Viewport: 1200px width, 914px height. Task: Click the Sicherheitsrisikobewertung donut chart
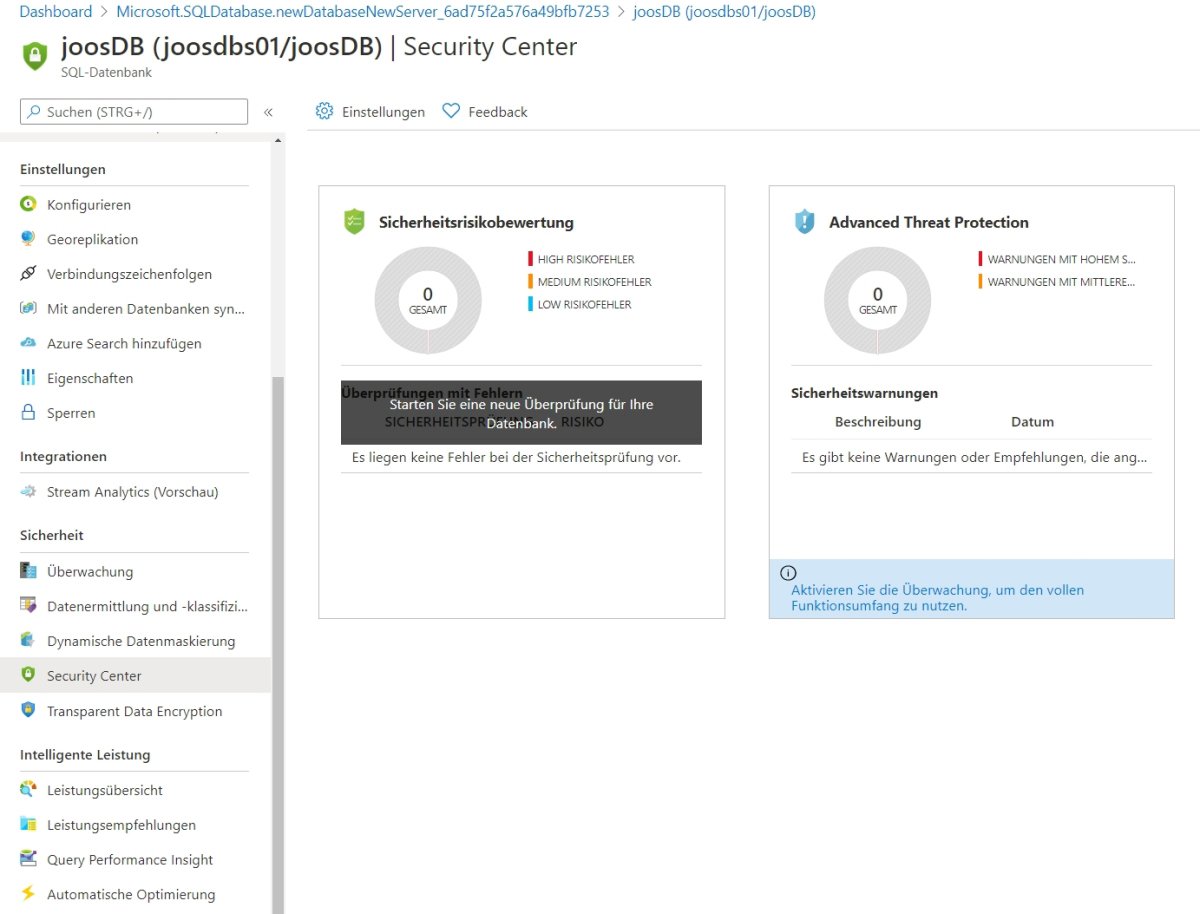point(428,300)
